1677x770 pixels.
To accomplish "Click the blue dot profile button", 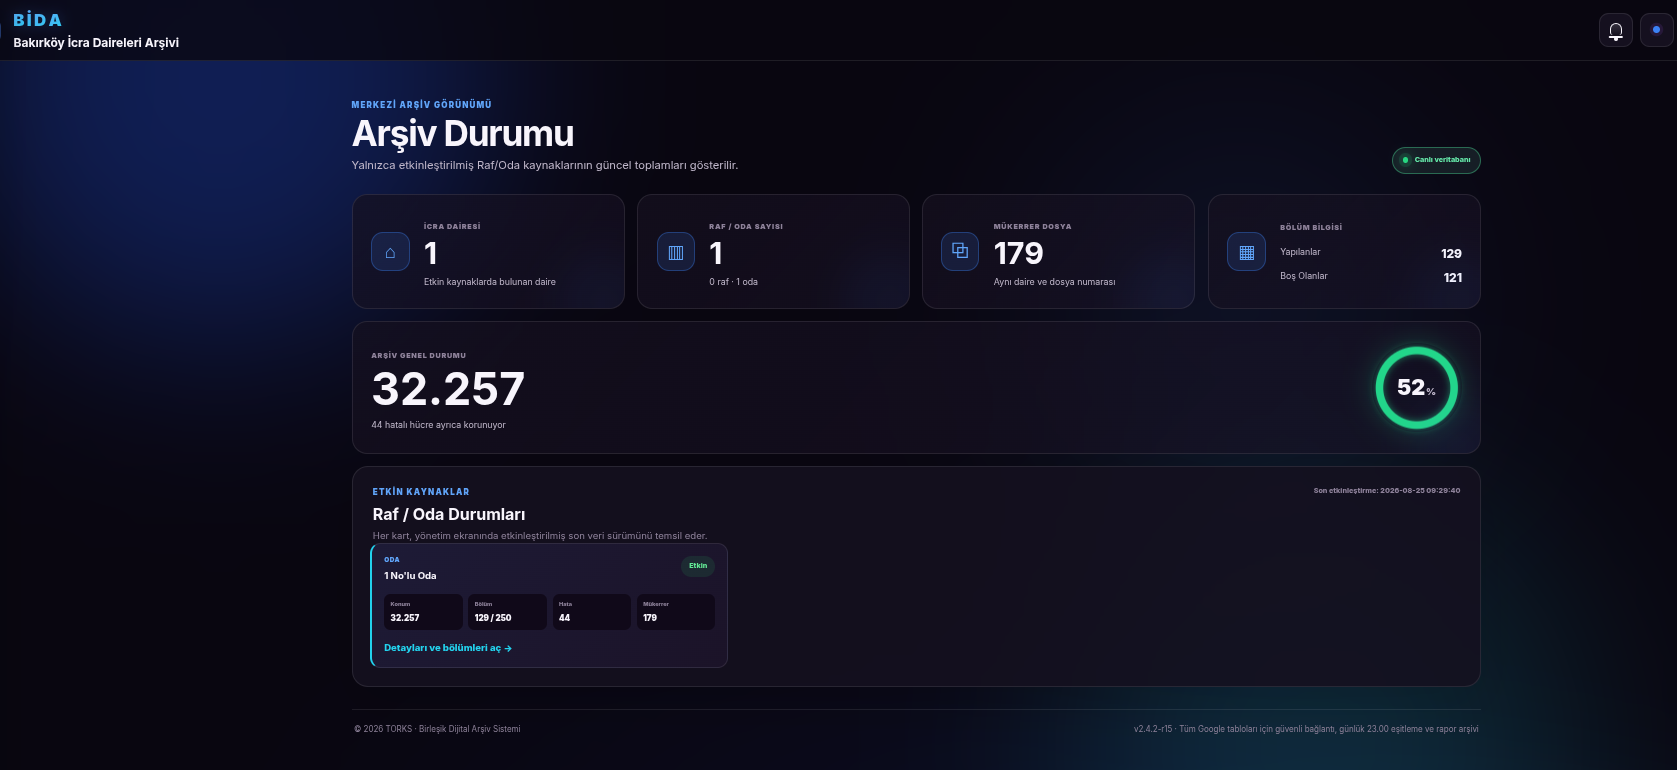I will click(1656, 30).
